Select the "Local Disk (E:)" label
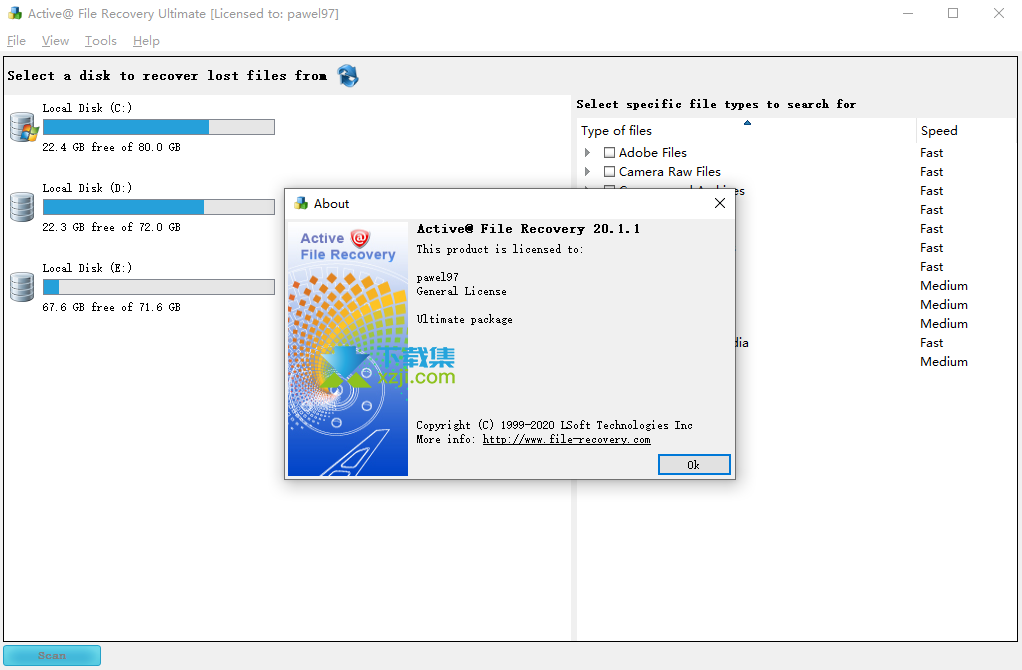The height and width of the screenshot is (670, 1022). (x=87, y=269)
